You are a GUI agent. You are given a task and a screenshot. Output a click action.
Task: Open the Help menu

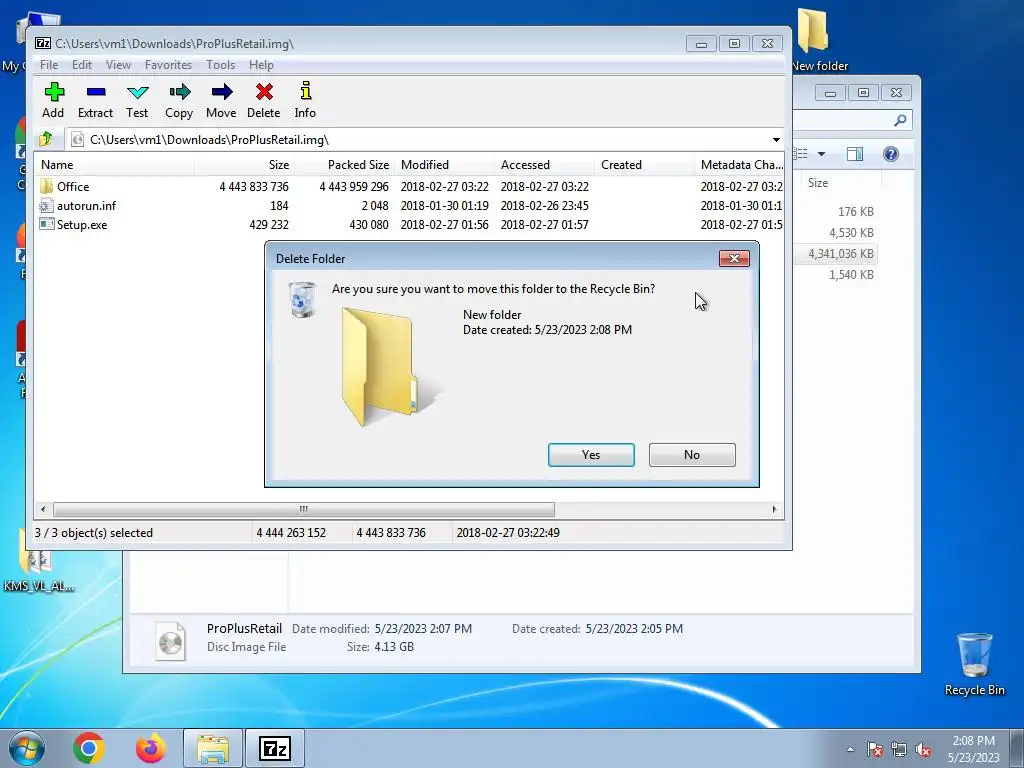click(x=261, y=65)
